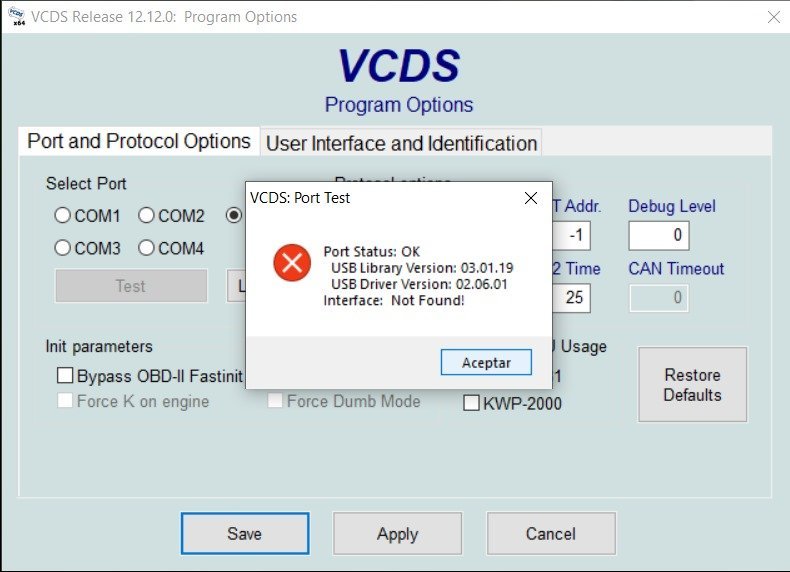Image resolution: width=790 pixels, height=572 pixels.
Task: Open User Interface and Identification tab
Action: (401, 143)
